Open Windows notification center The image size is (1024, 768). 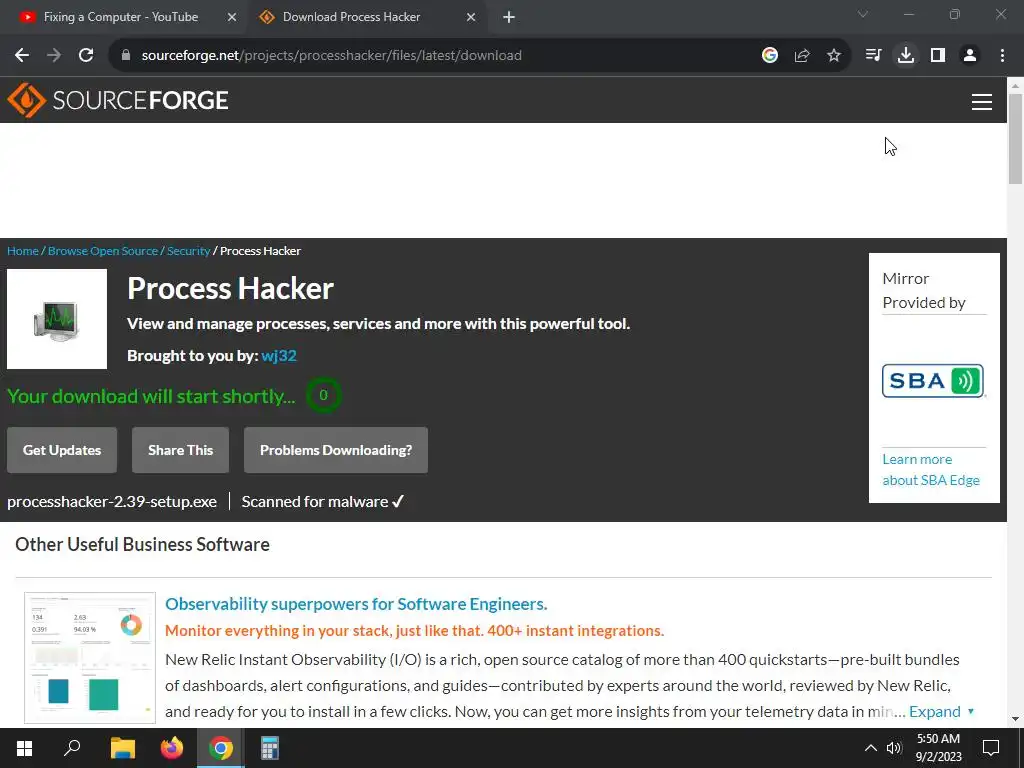pyautogui.click(x=991, y=748)
